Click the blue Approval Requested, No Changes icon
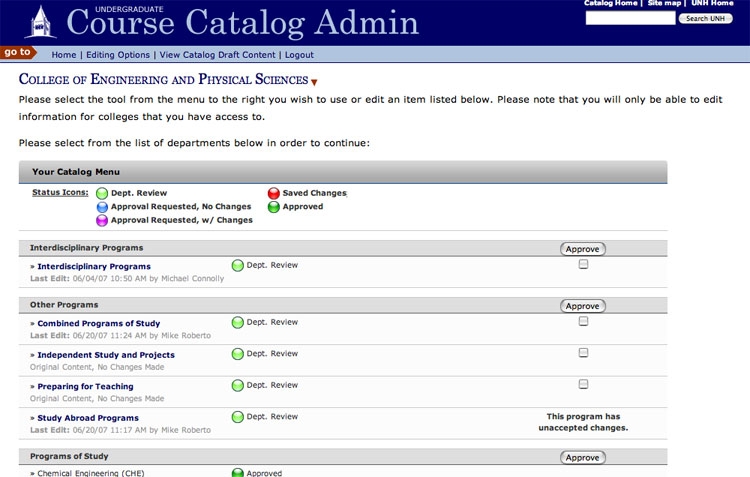The width and height of the screenshot is (750, 477). [x=102, y=207]
